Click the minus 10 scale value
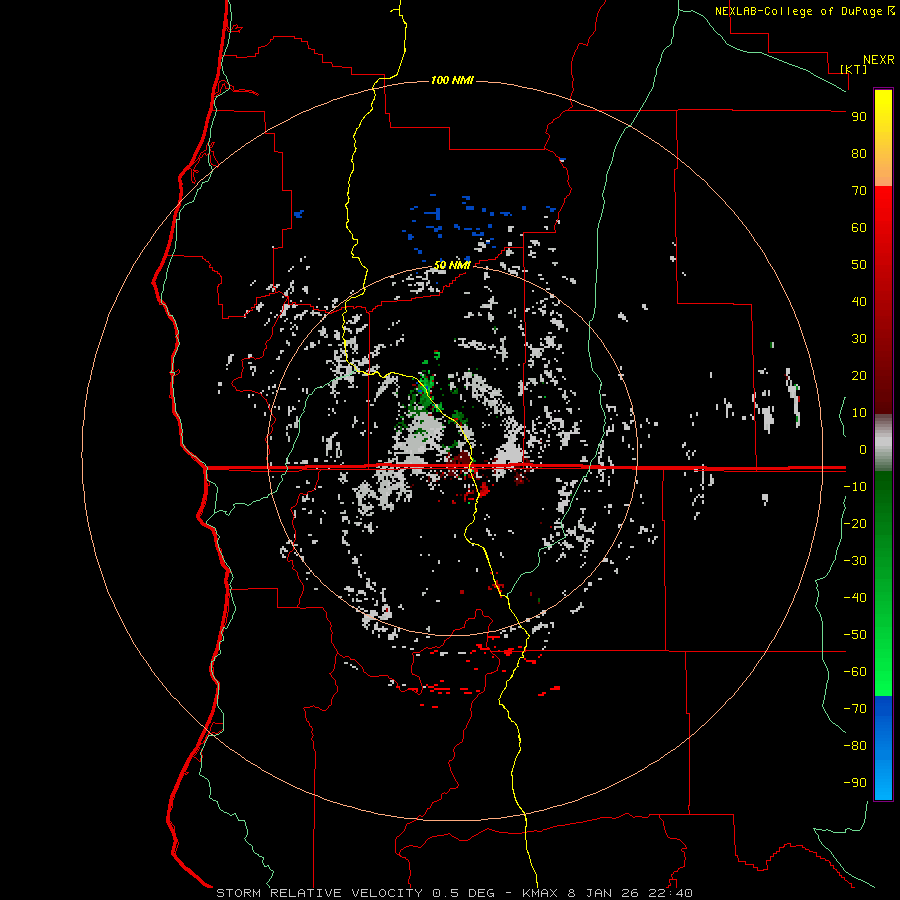The height and width of the screenshot is (900, 900). [855, 487]
